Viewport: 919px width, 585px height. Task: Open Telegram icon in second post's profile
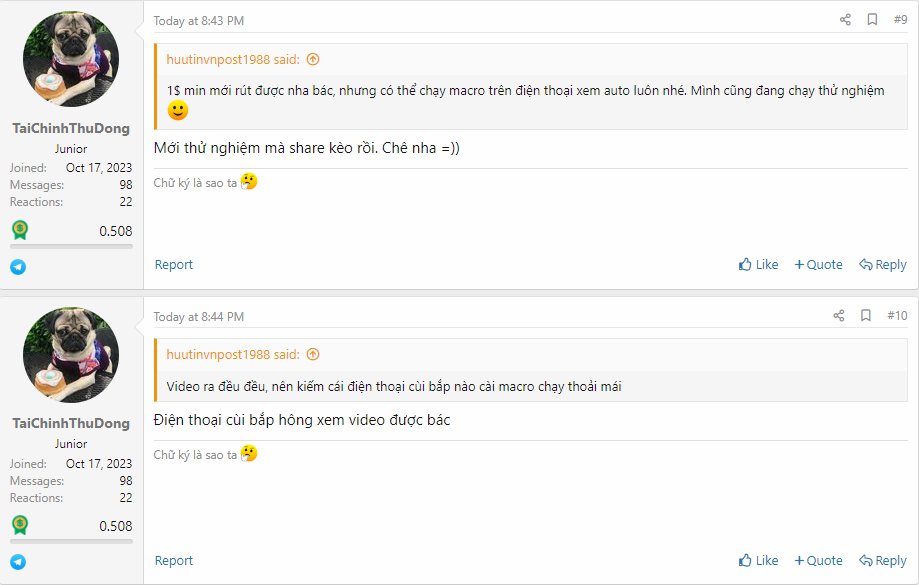pyautogui.click(x=18, y=562)
